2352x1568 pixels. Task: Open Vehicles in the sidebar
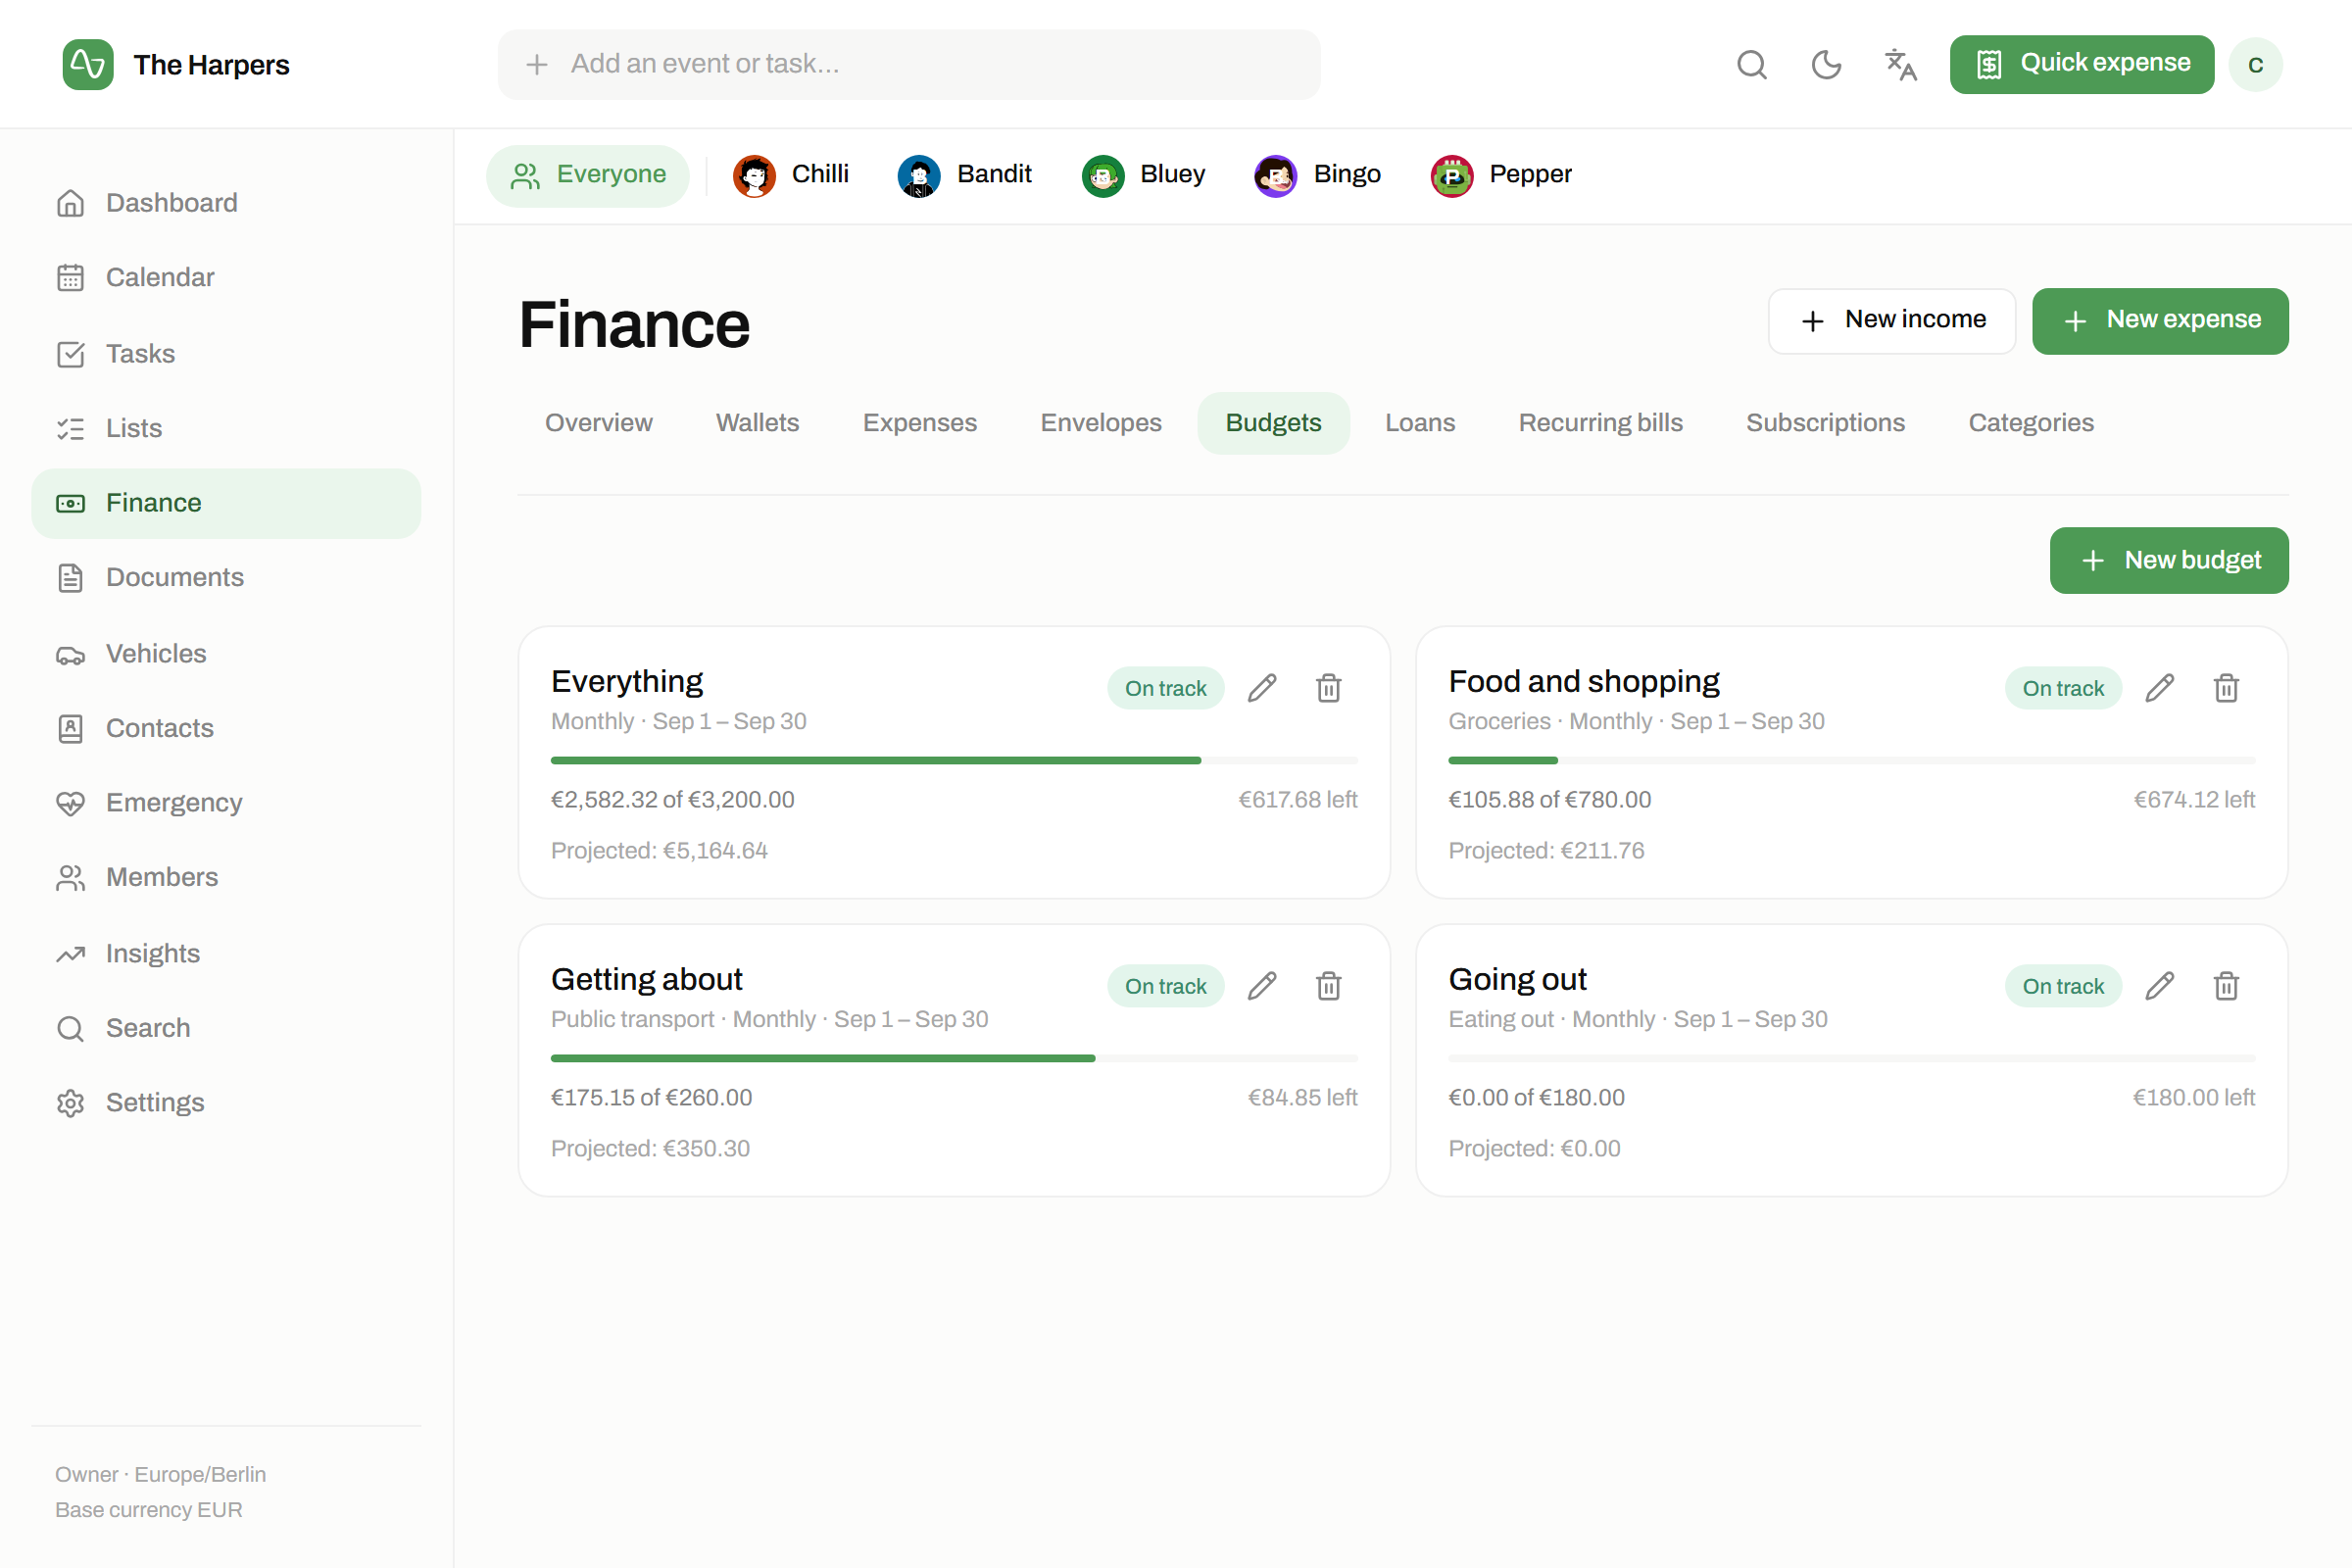tap(226, 654)
